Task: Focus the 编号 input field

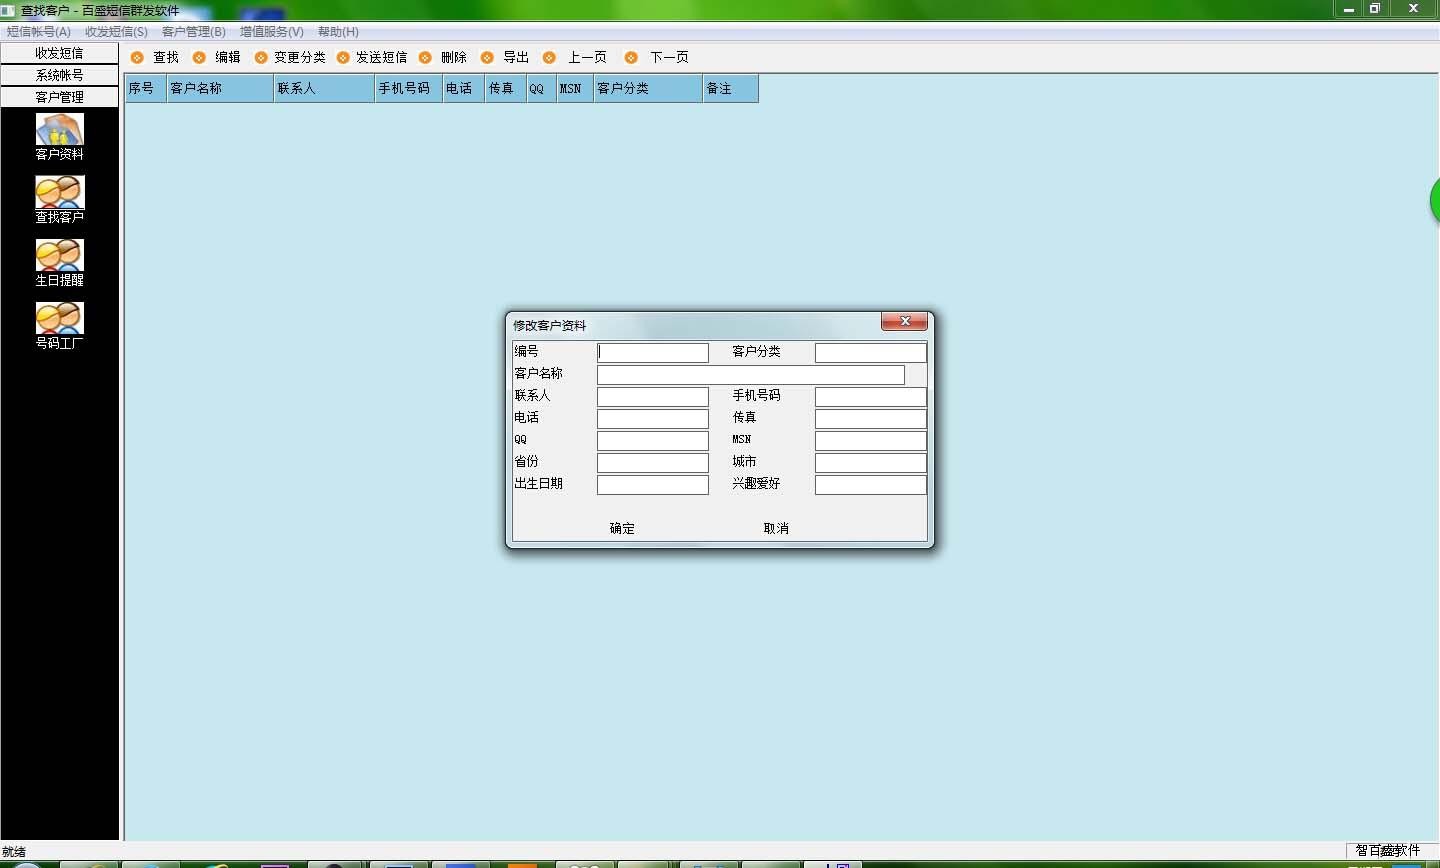Action: [653, 352]
